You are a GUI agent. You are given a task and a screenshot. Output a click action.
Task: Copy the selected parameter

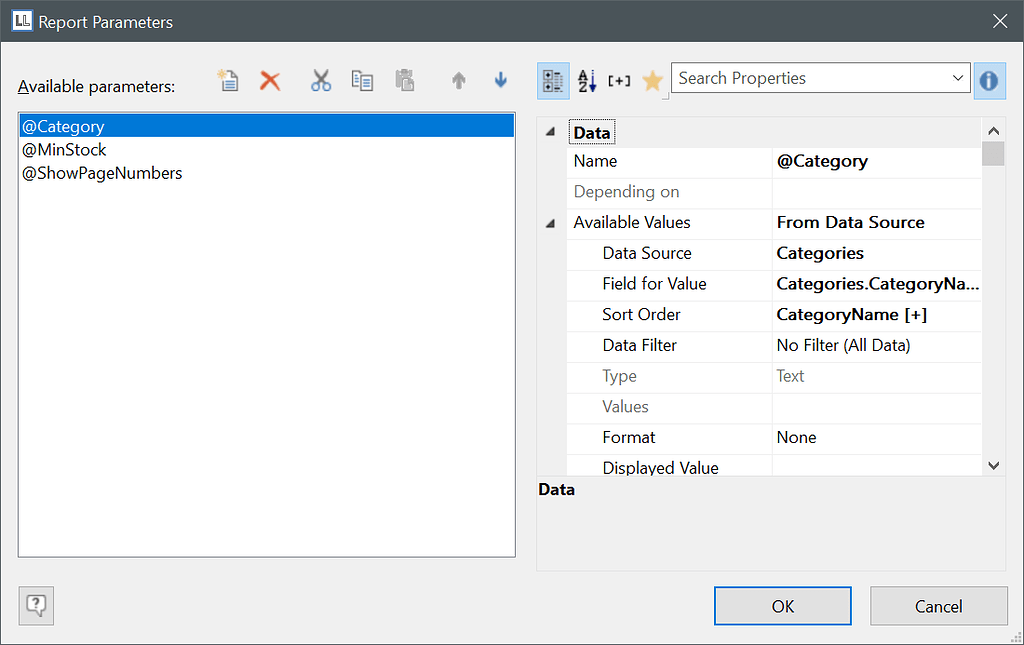tap(362, 80)
